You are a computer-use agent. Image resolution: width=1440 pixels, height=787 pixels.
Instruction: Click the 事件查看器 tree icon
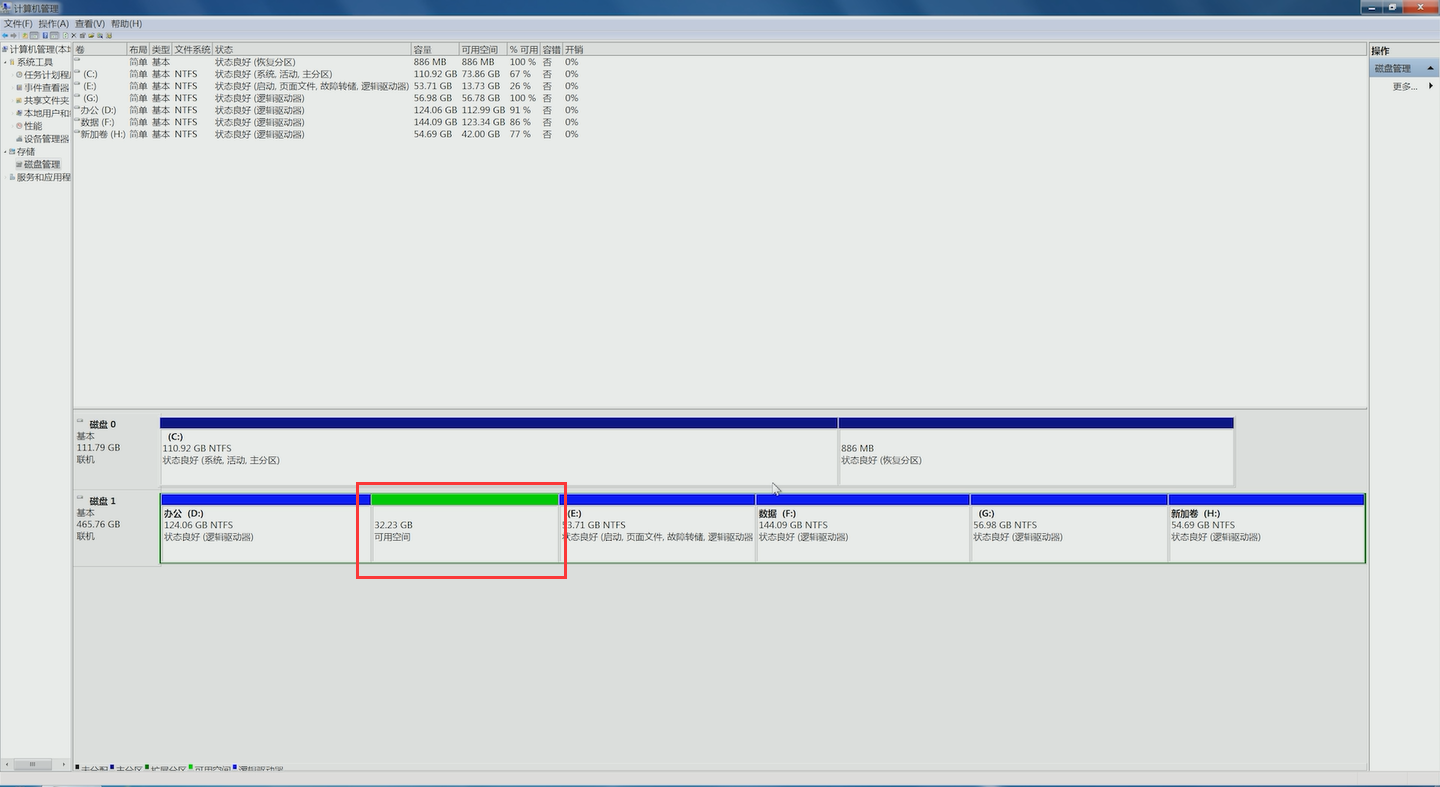pos(19,88)
